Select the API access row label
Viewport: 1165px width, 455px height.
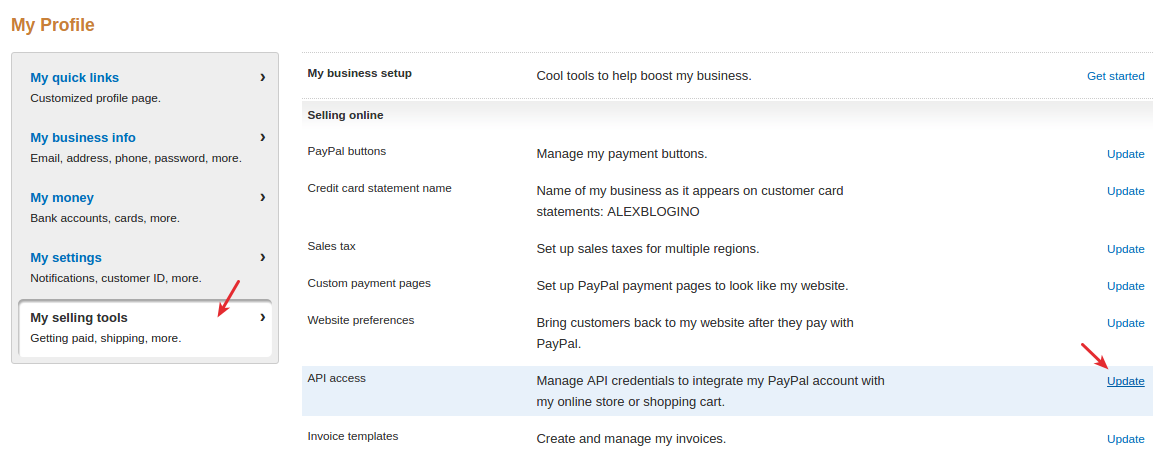(x=337, y=378)
